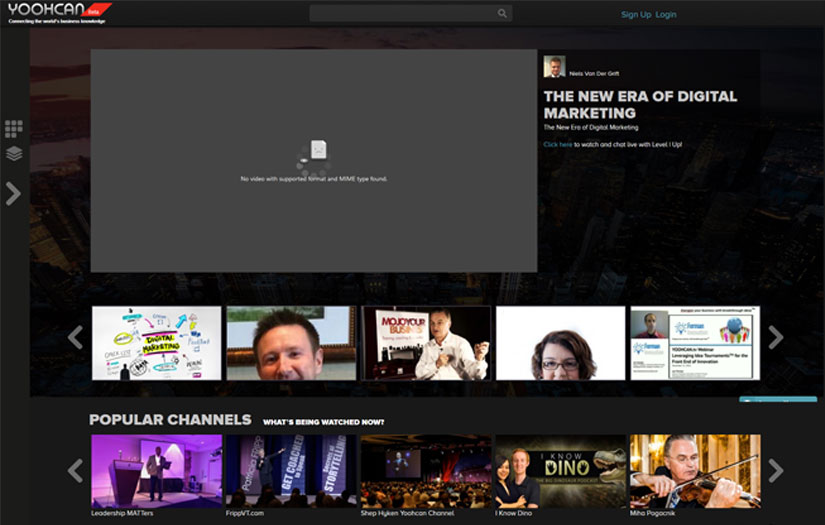Screen dimensions: 825x525
Task: Click the FrippVT.com caption
Action: [x=245, y=513]
